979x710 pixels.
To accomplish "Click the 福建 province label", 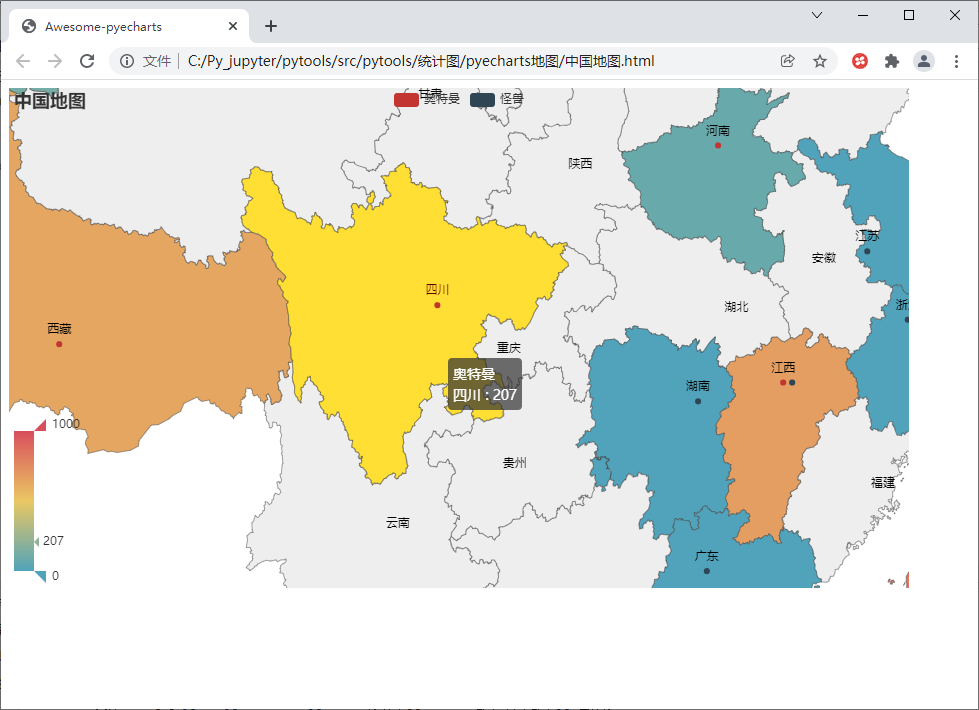I will point(883,482).
